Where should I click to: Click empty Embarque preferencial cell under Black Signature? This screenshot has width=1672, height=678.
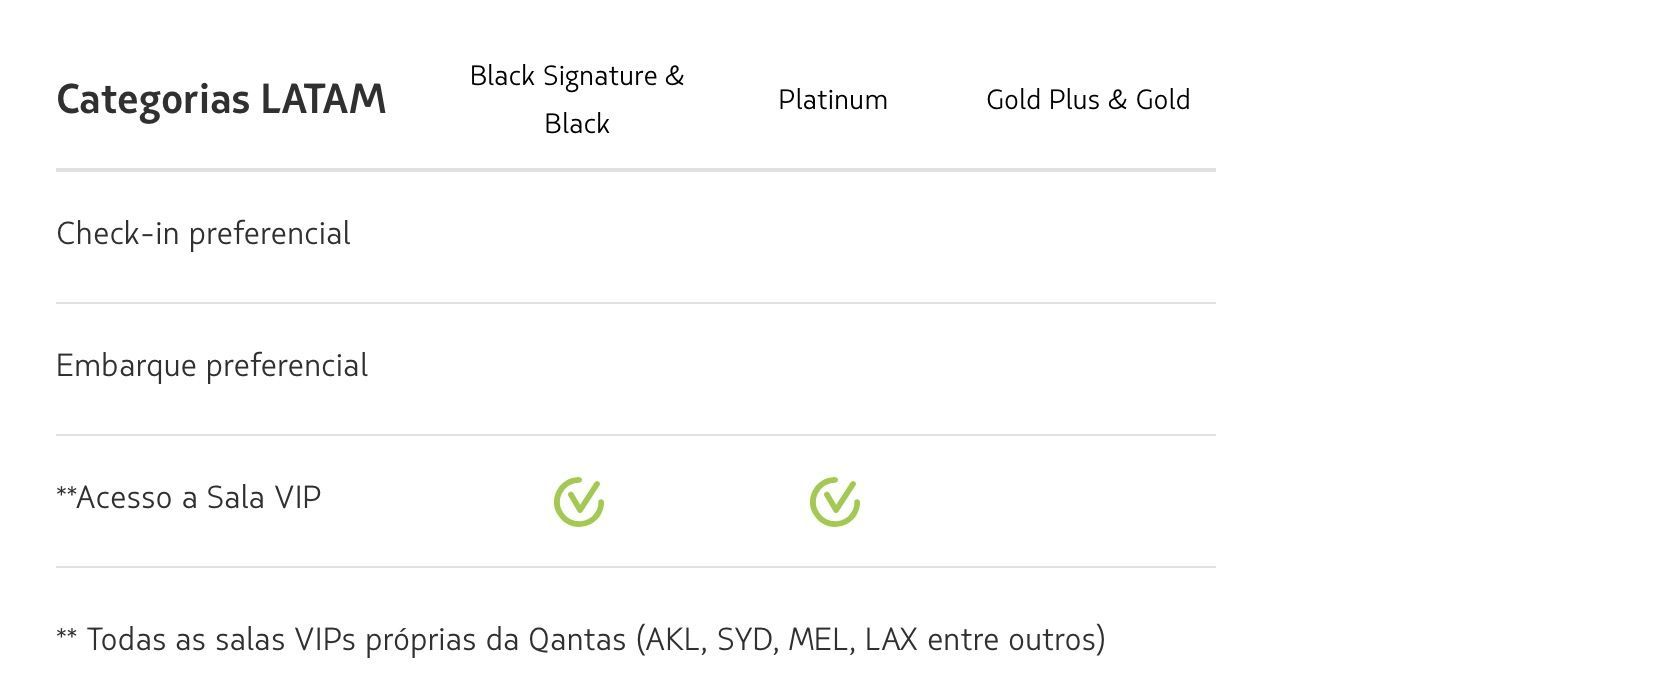point(577,369)
